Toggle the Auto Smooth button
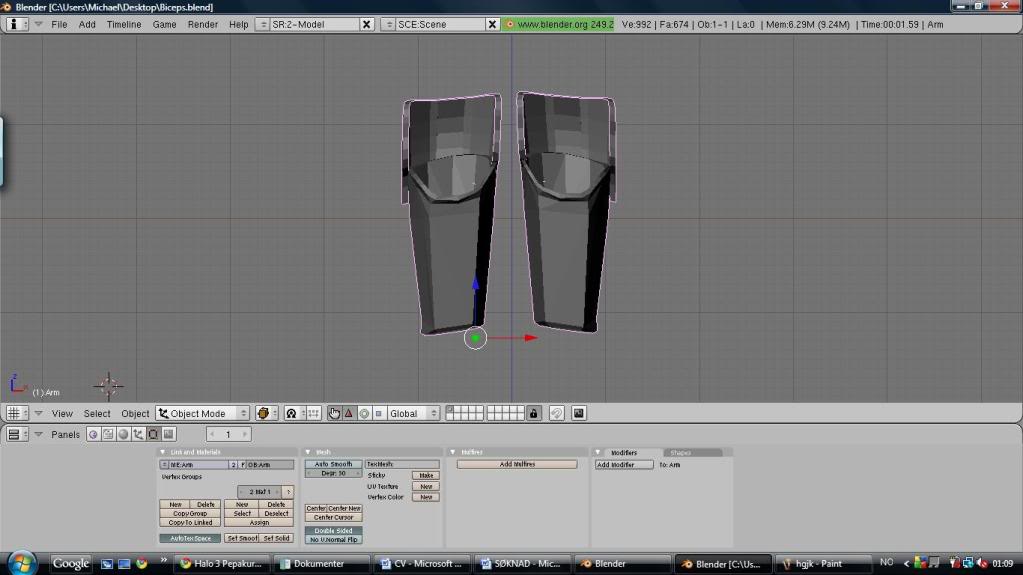1023x575 pixels. coord(333,464)
